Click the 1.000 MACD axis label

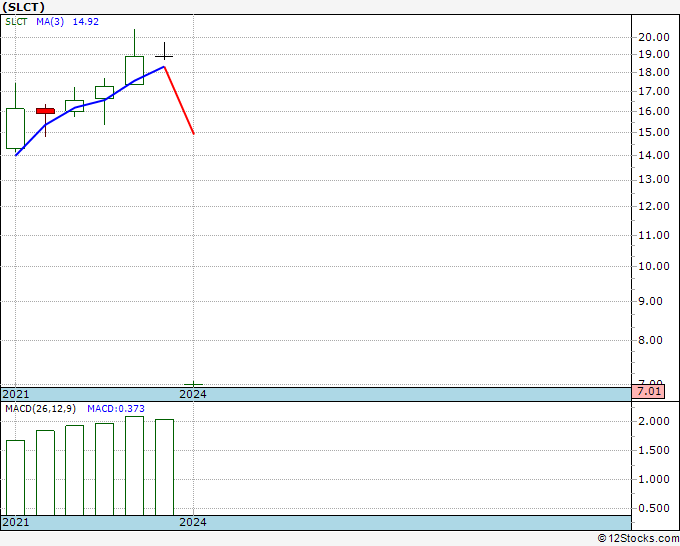[654, 480]
